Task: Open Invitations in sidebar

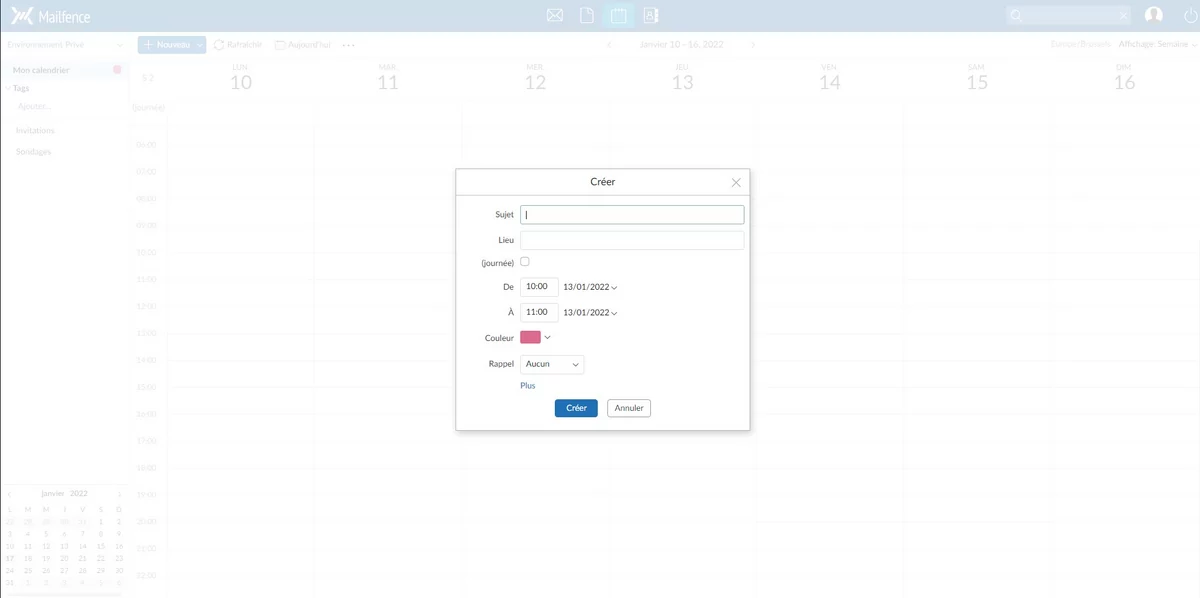Action: [x=35, y=131]
